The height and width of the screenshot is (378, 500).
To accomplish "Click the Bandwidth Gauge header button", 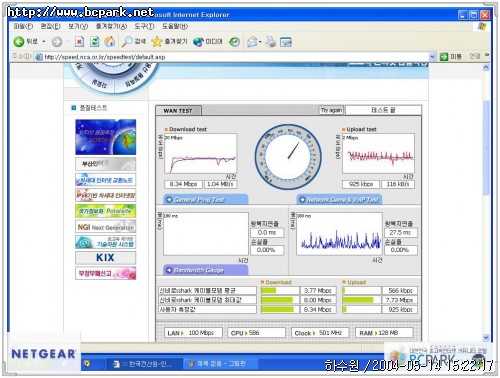I will coord(205,270).
